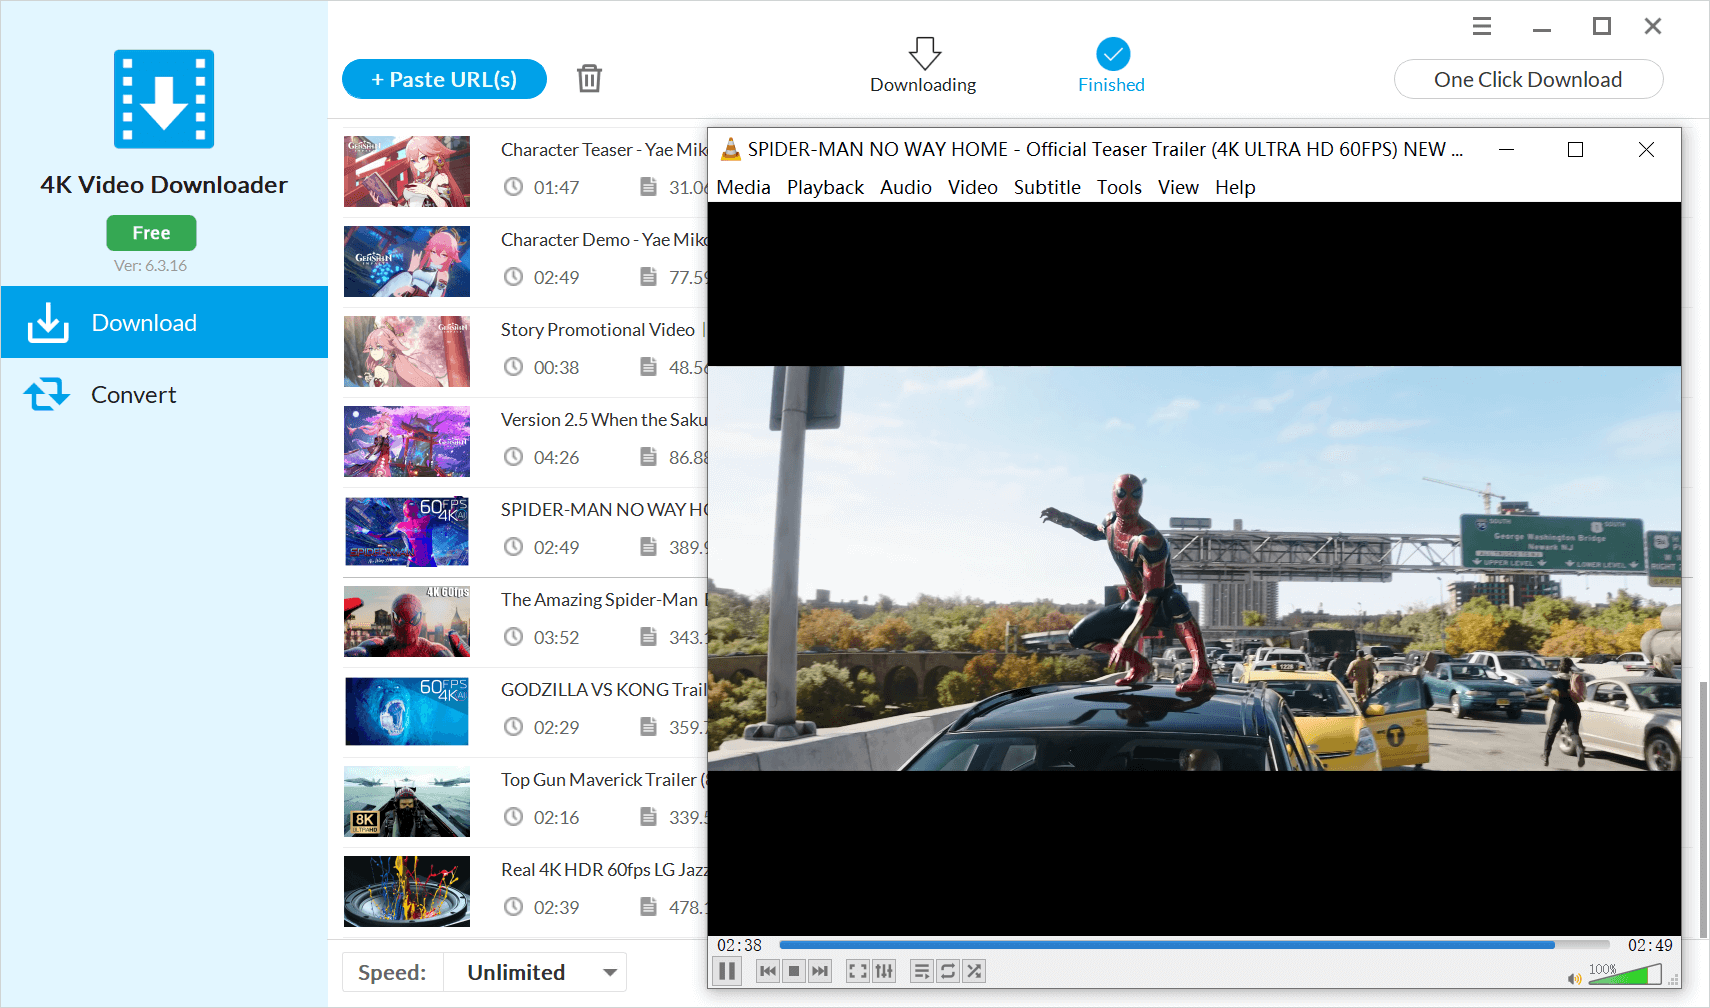Maximize the VLC player window

tap(1575, 149)
